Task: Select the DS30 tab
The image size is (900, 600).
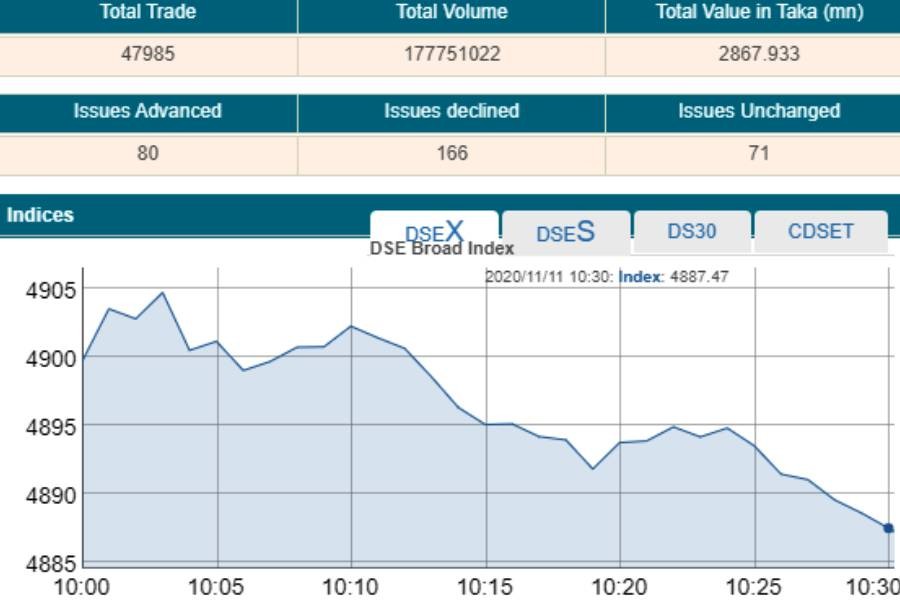Action: [692, 231]
